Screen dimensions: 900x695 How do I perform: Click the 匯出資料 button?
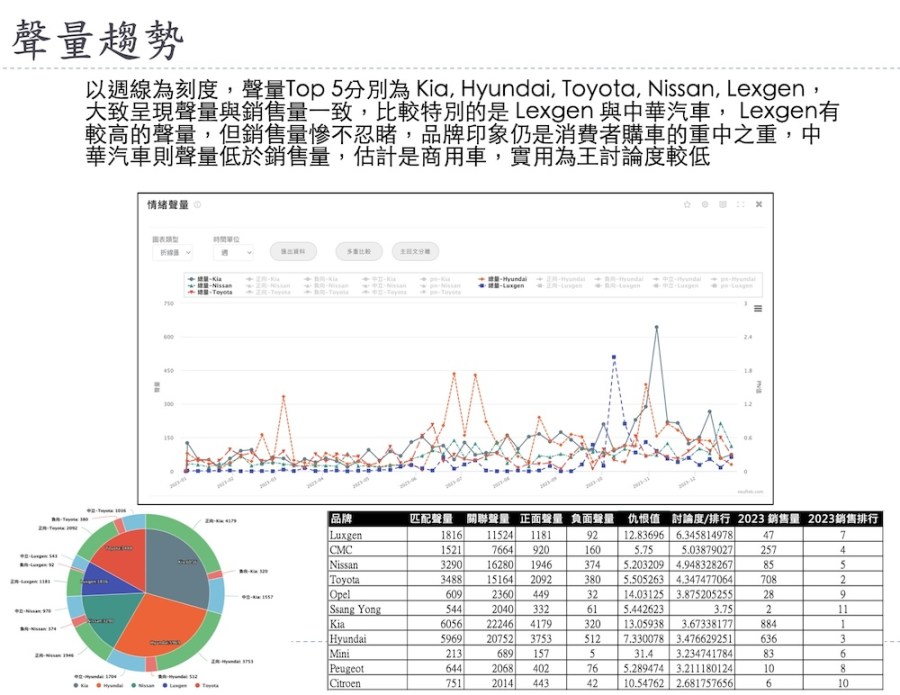pyautogui.click(x=293, y=251)
